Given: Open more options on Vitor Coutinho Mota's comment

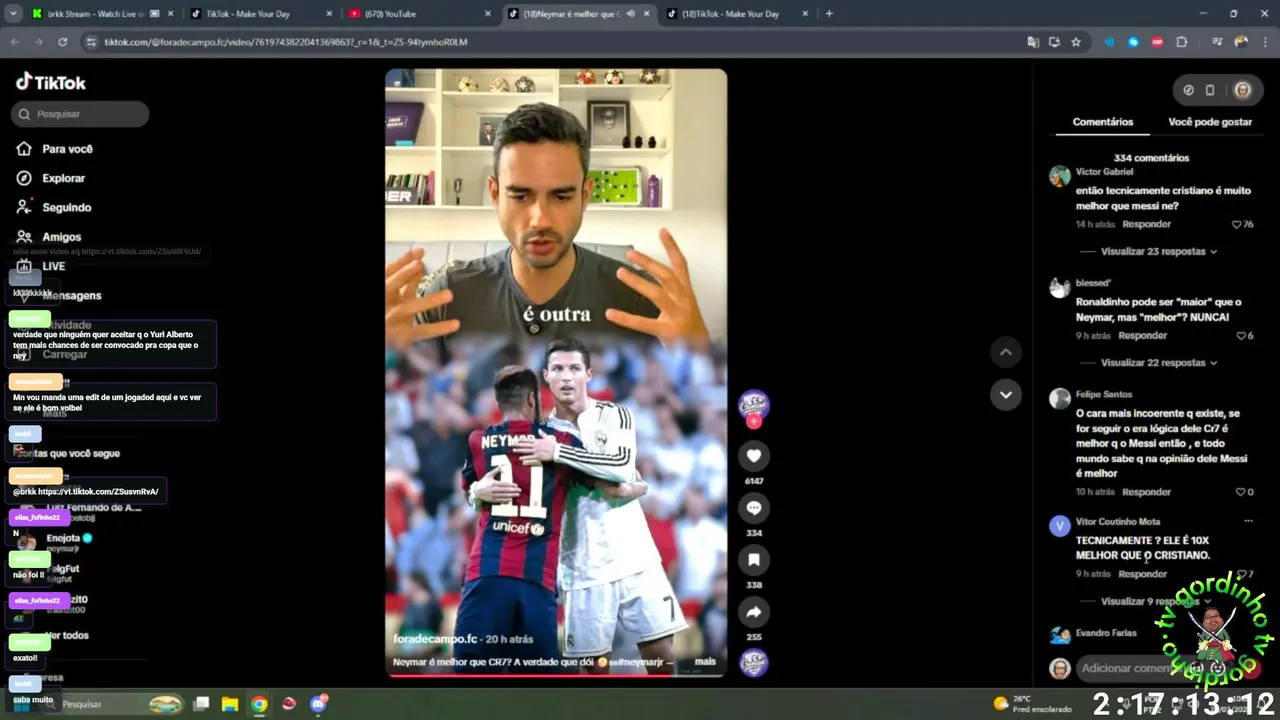Looking at the screenshot, I should (1248, 521).
